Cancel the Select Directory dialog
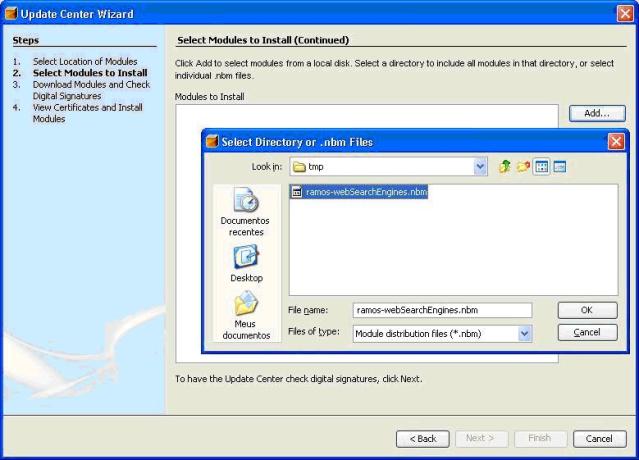The height and width of the screenshot is (460, 639). click(x=587, y=332)
